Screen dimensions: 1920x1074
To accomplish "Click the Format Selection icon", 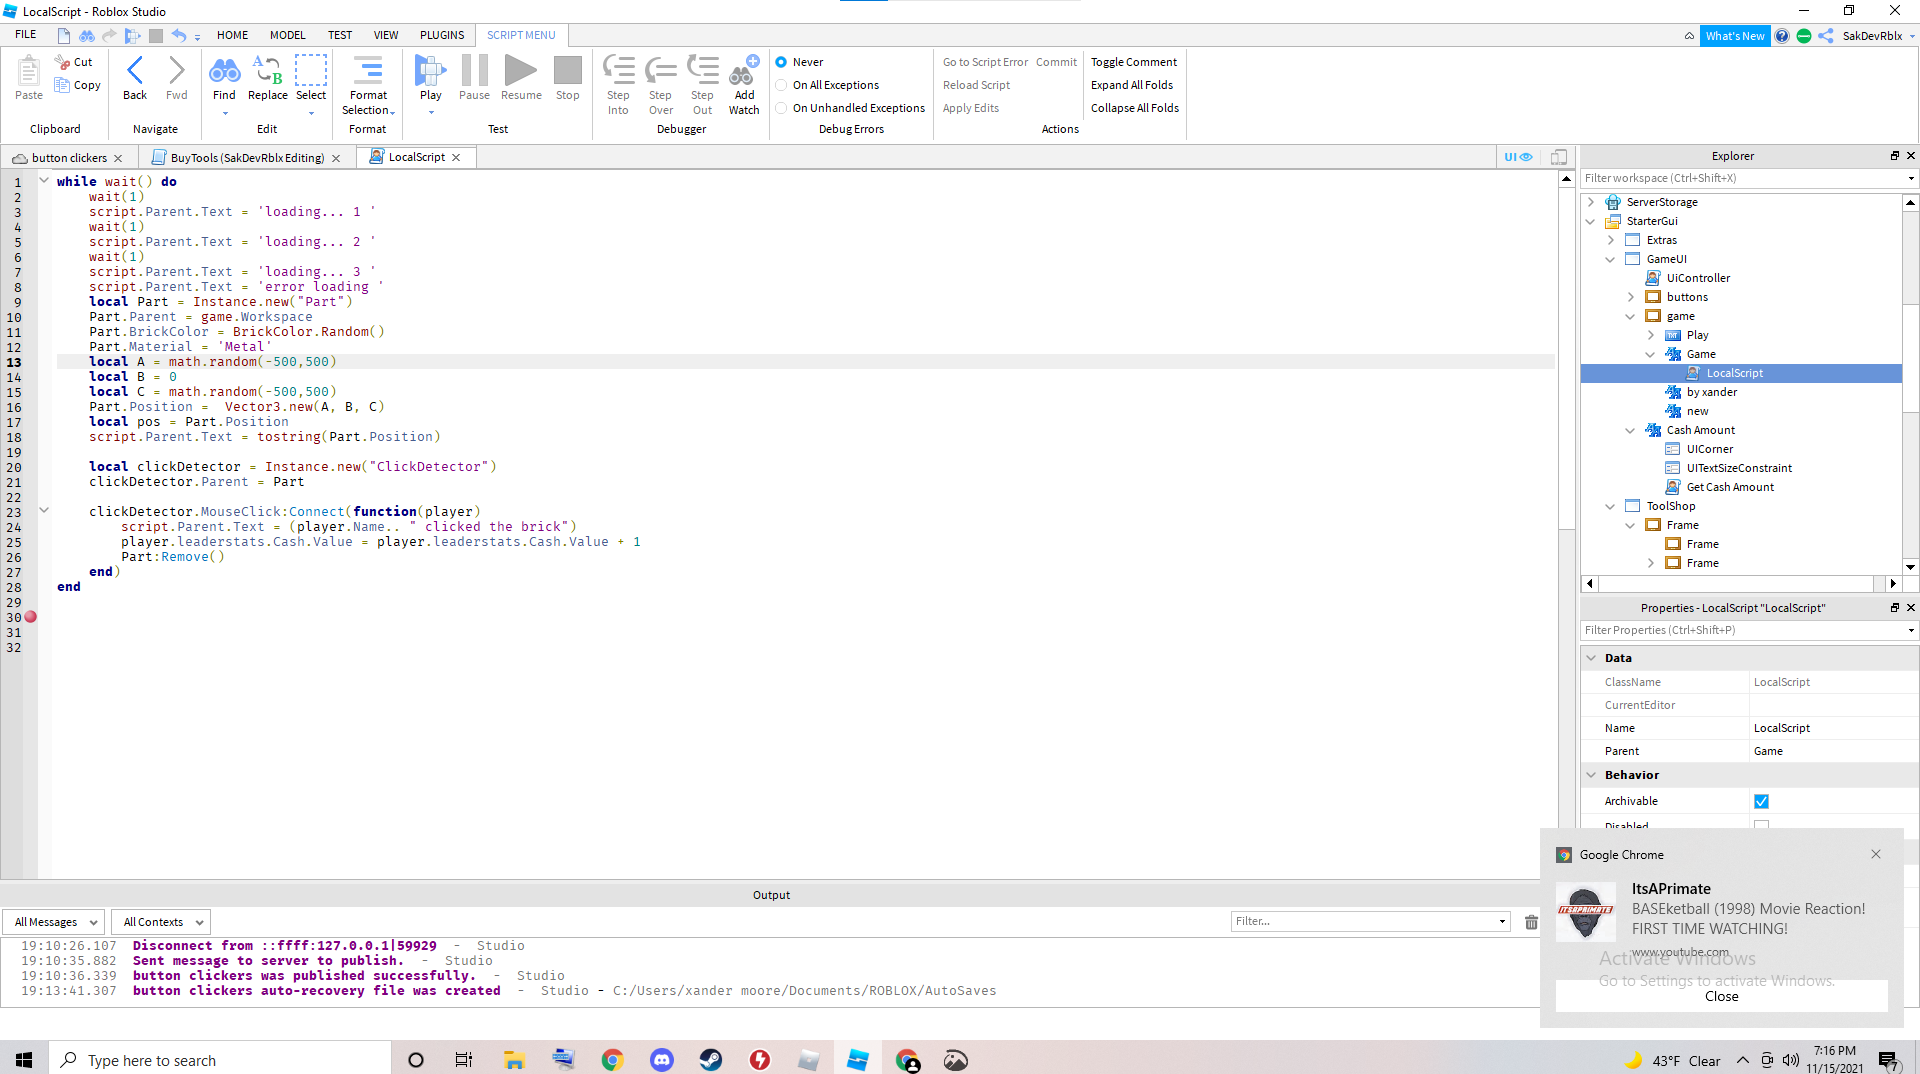I will [x=367, y=72].
